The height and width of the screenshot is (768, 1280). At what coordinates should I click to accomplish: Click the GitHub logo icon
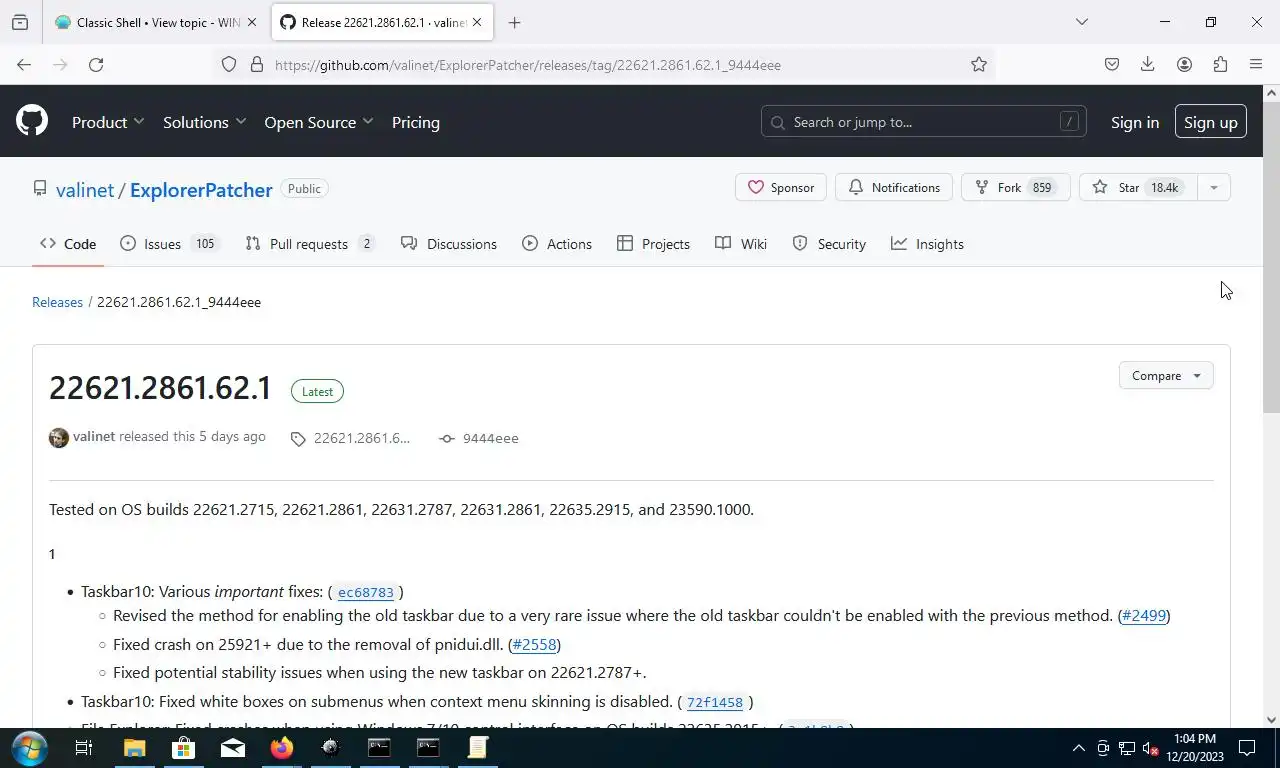(32, 122)
